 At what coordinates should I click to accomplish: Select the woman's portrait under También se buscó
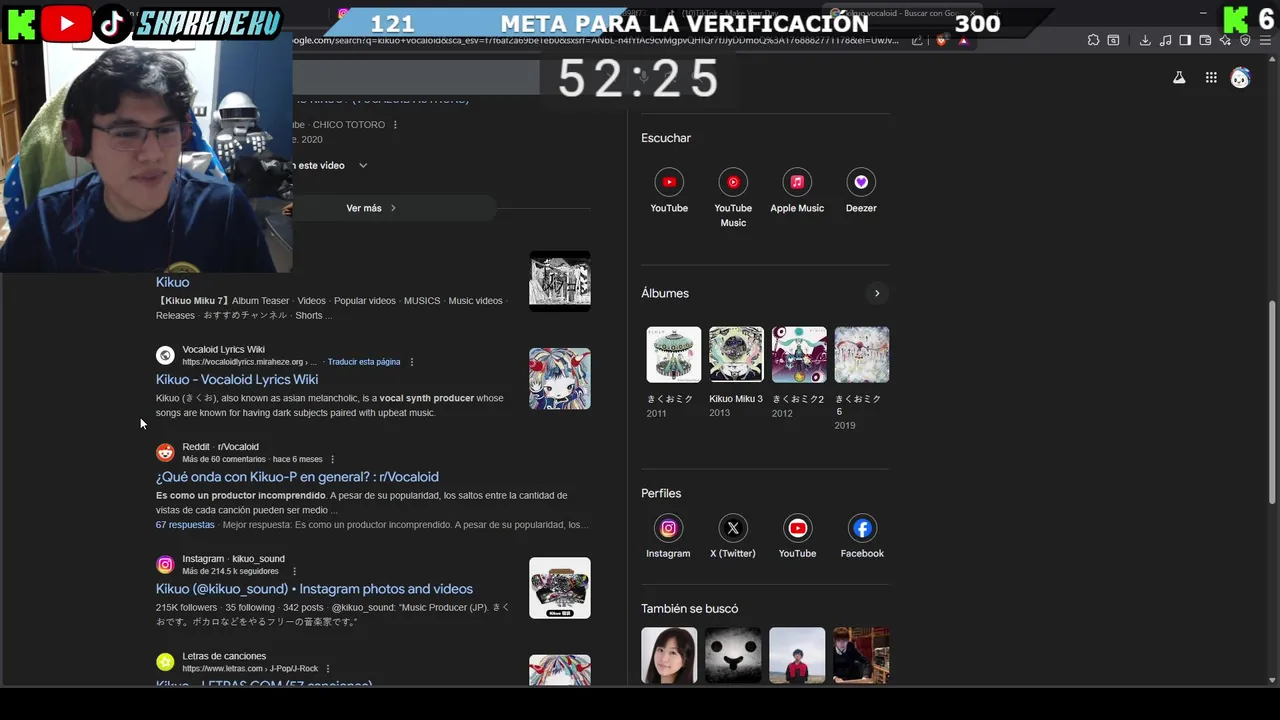pos(669,655)
